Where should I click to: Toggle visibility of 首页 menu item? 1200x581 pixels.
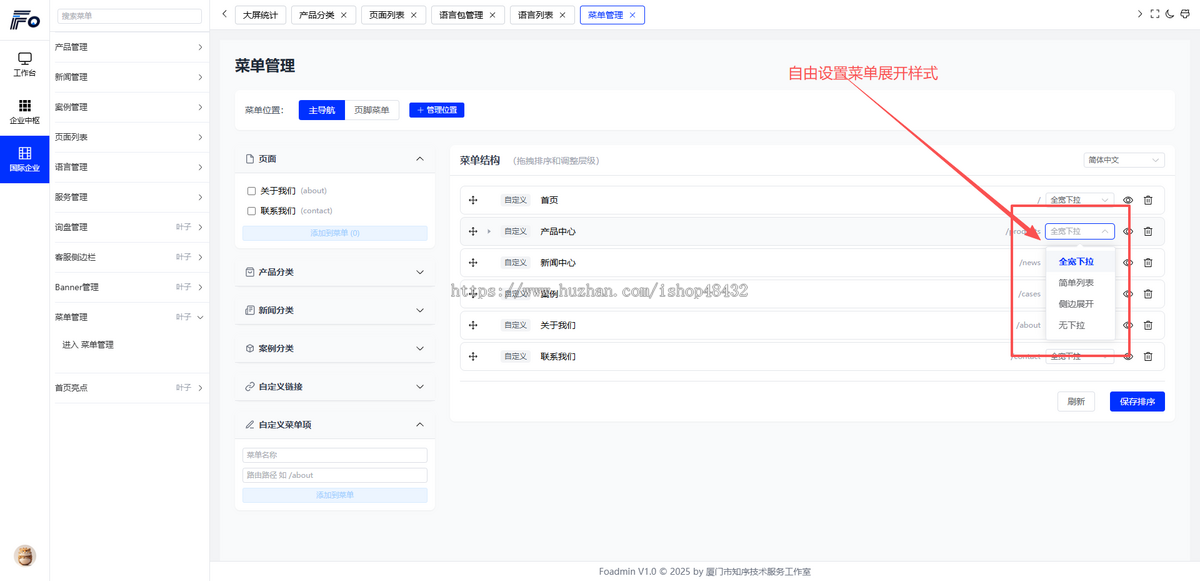[1128, 200]
